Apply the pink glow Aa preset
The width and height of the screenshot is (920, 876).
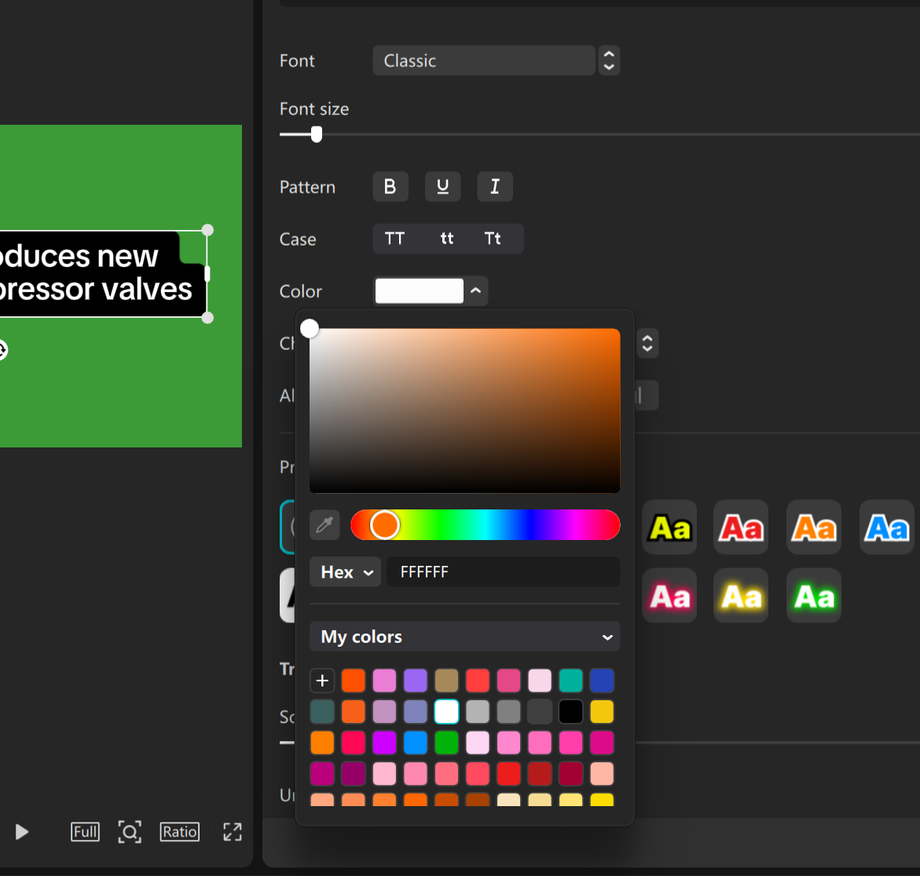click(669, 596)
